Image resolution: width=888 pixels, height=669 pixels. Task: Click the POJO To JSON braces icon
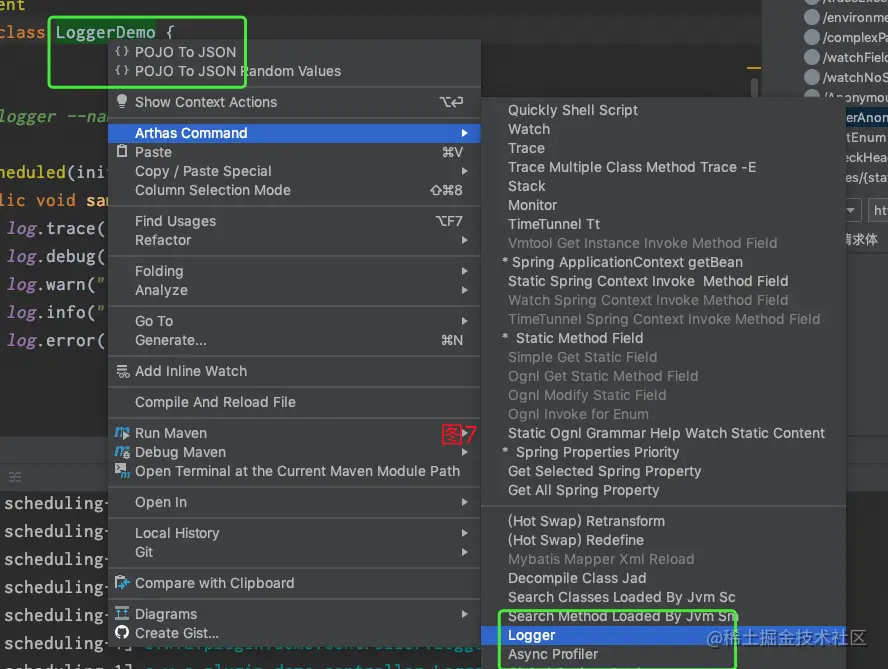[x=121, y=52]
